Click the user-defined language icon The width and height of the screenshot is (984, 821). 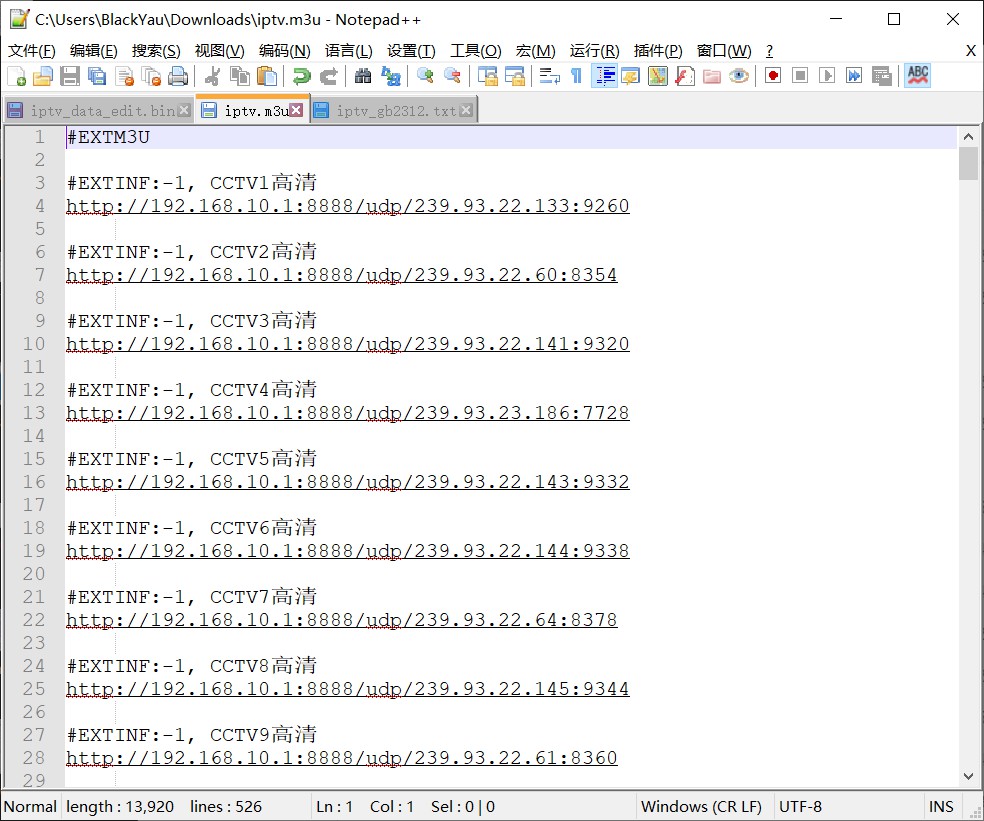(x=631, y=76)
